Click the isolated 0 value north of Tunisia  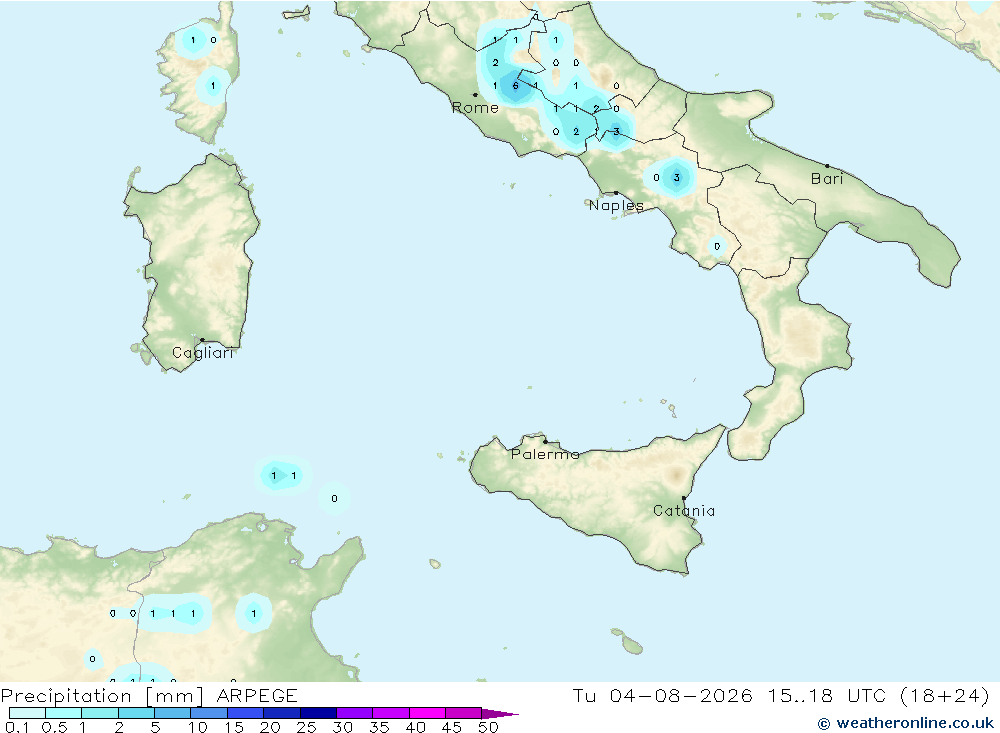[x=334, y=499]
